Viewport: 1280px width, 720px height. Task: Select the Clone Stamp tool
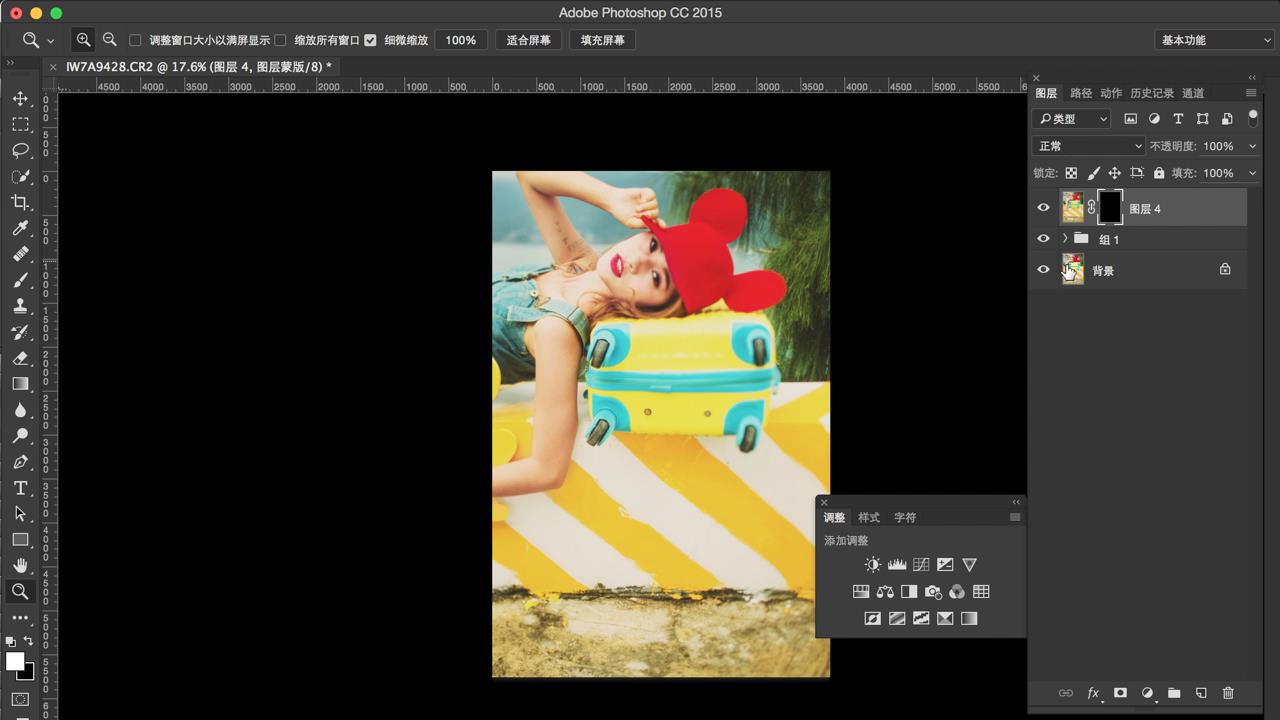(x=20, y=306)
